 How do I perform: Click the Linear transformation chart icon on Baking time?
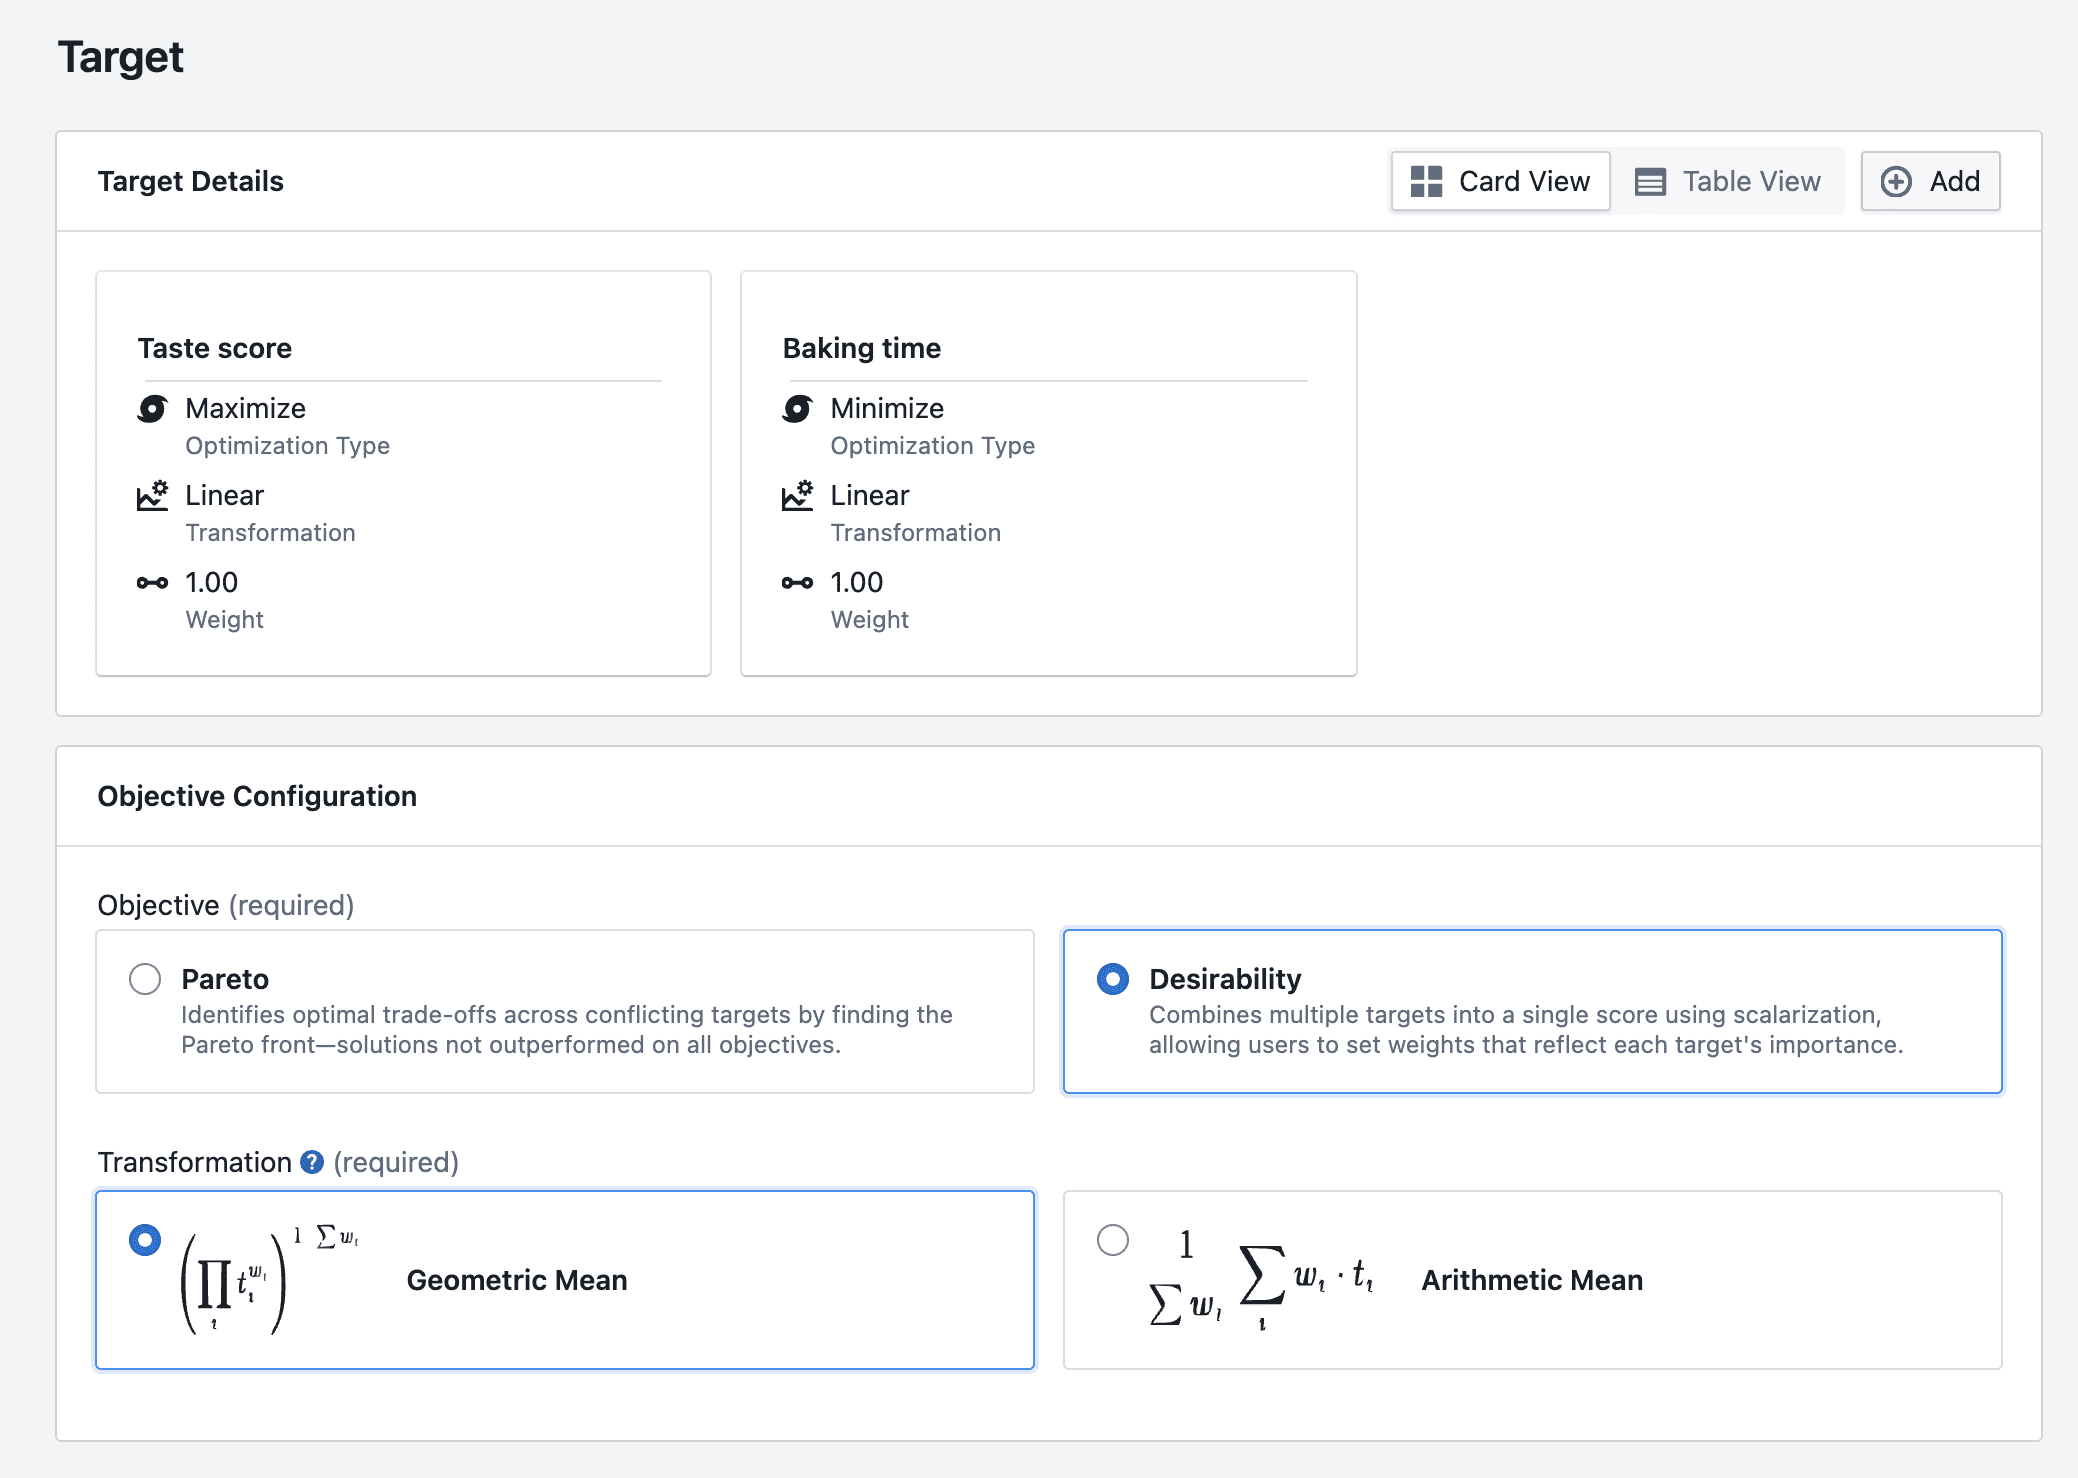(x=797, y=495)
